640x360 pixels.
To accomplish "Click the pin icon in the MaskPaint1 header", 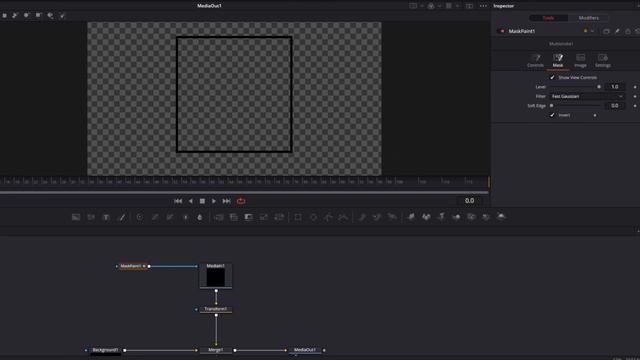I will tap(617, 31).
